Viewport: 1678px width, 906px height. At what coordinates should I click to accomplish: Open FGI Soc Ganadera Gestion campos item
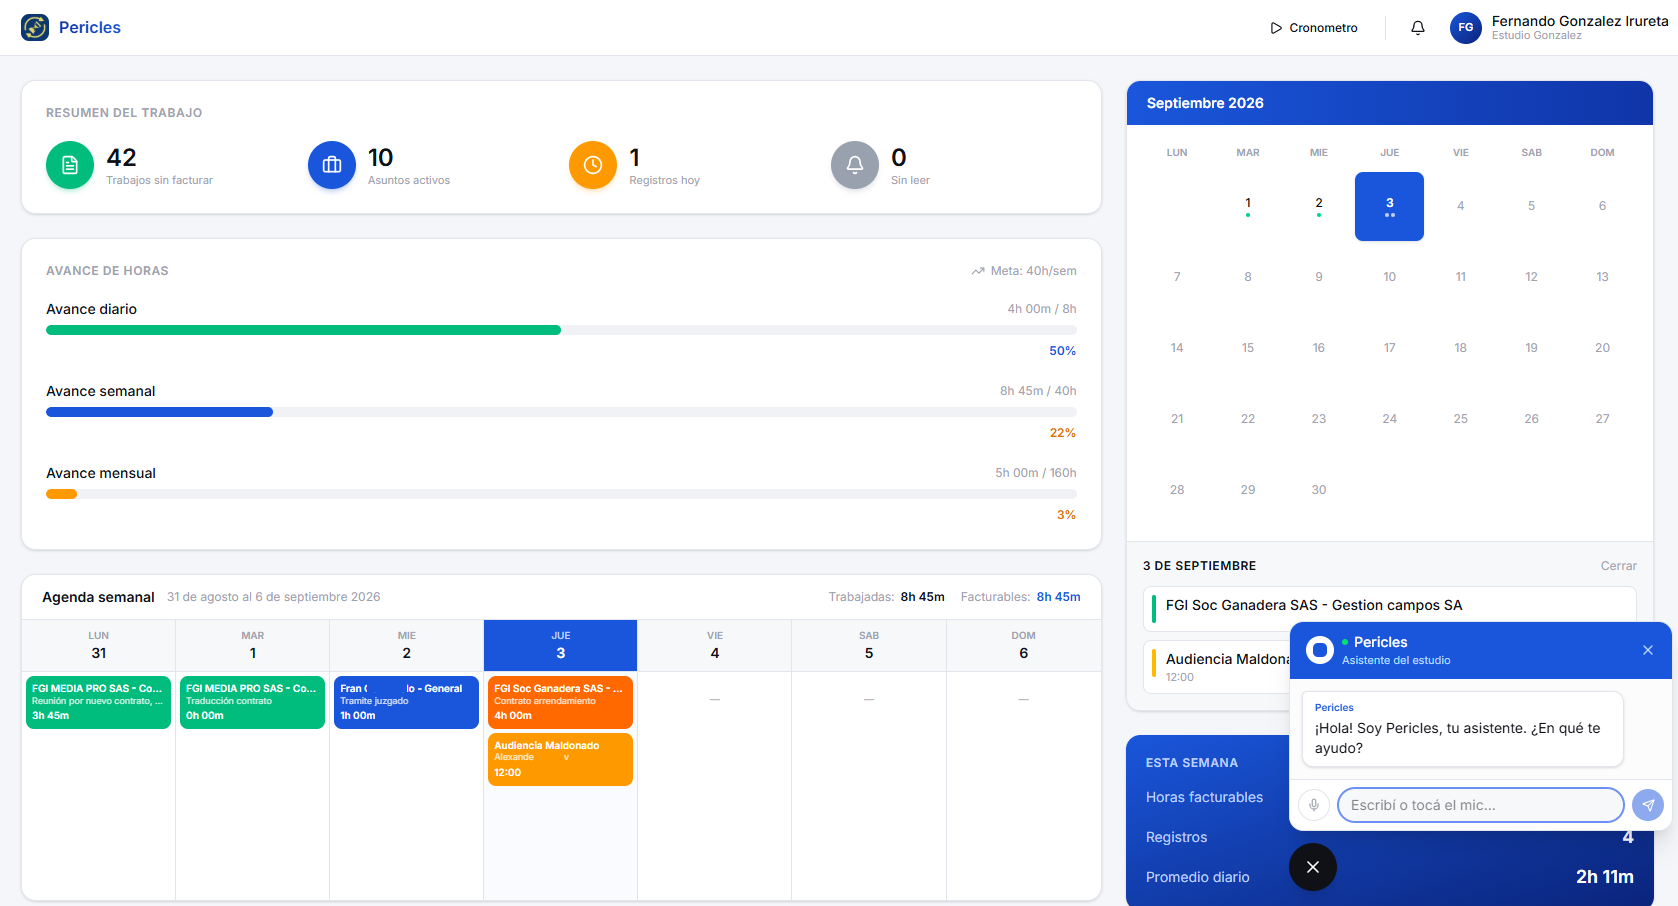click(1389, 608)
